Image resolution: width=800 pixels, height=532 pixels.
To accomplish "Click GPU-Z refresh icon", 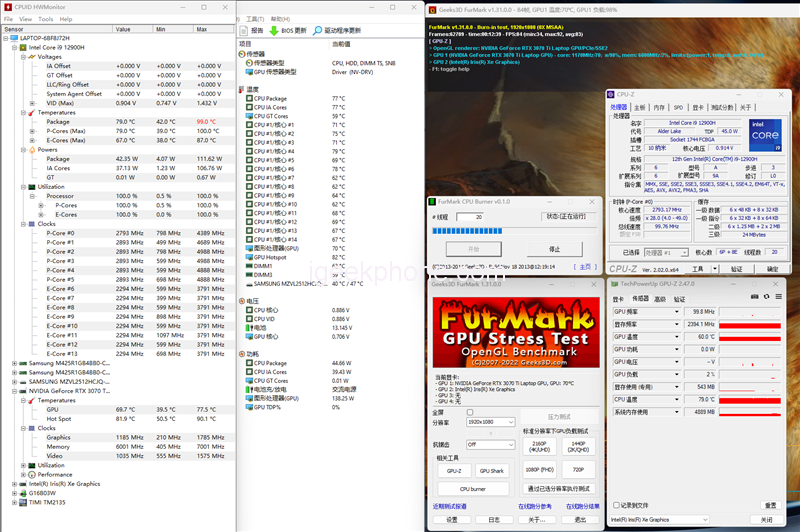I will tap(766, 298).
